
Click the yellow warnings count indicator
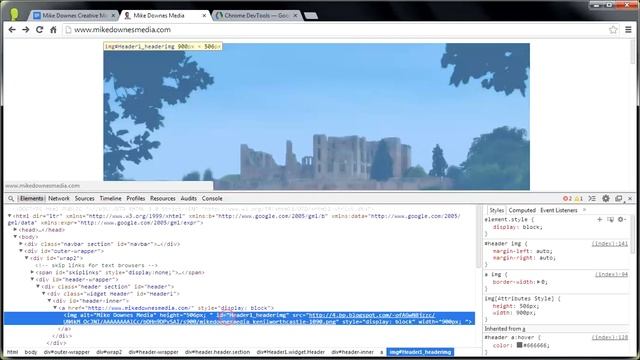click(x=578, y=198)
